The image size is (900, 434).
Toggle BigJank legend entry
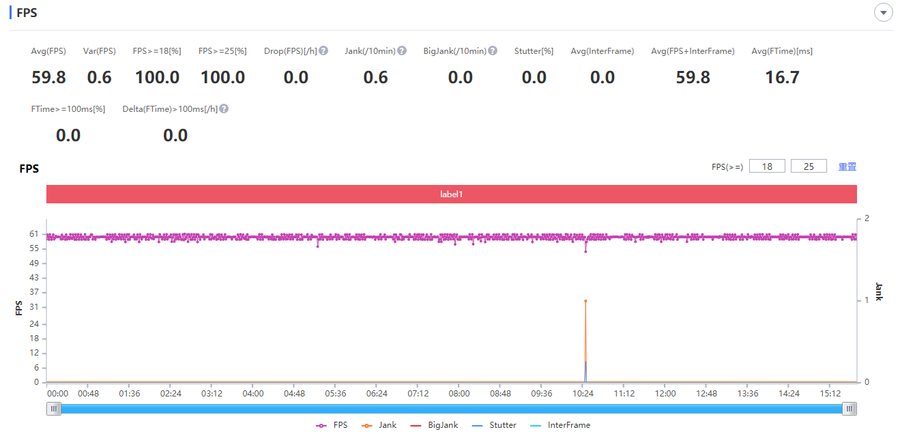[433, 425]
